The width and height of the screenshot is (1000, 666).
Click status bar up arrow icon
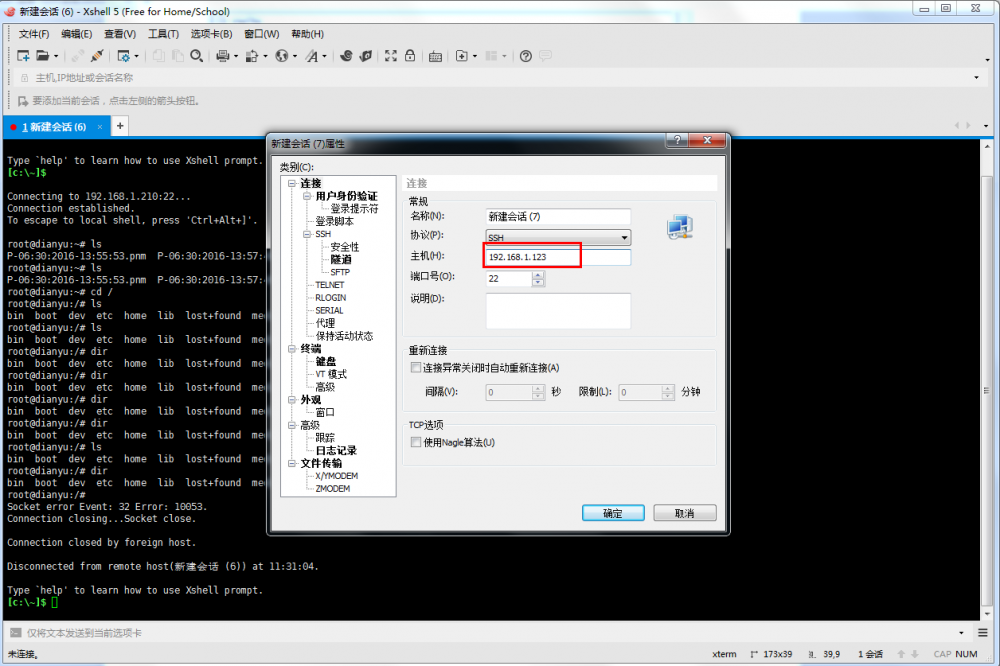(901, 654)
